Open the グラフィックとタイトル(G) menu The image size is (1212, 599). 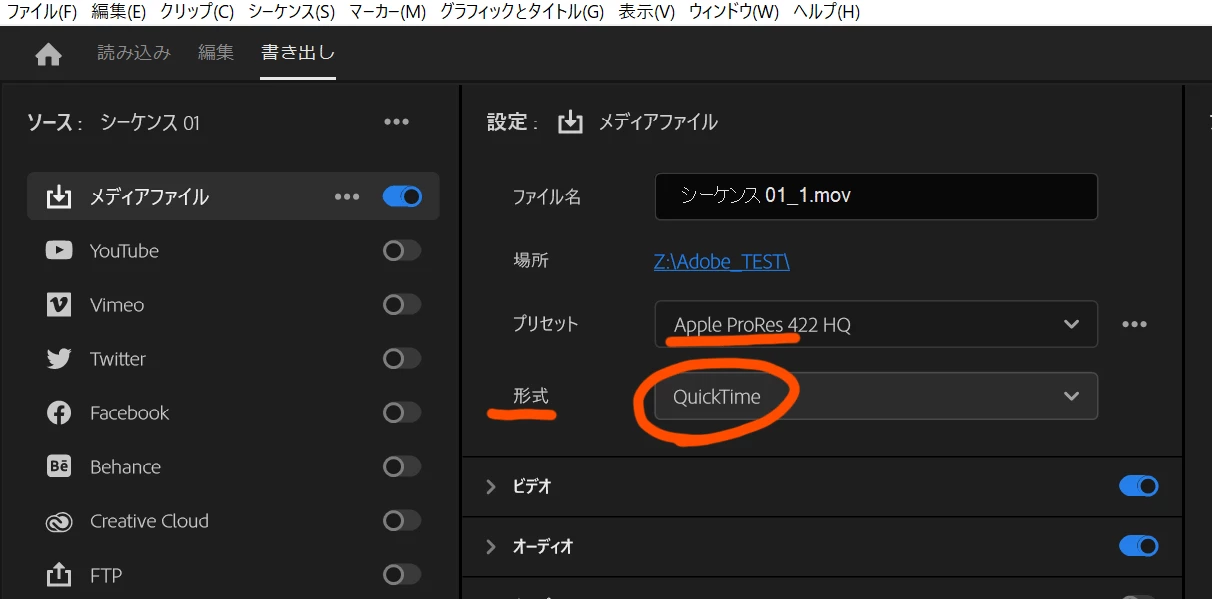pos(522,12)
